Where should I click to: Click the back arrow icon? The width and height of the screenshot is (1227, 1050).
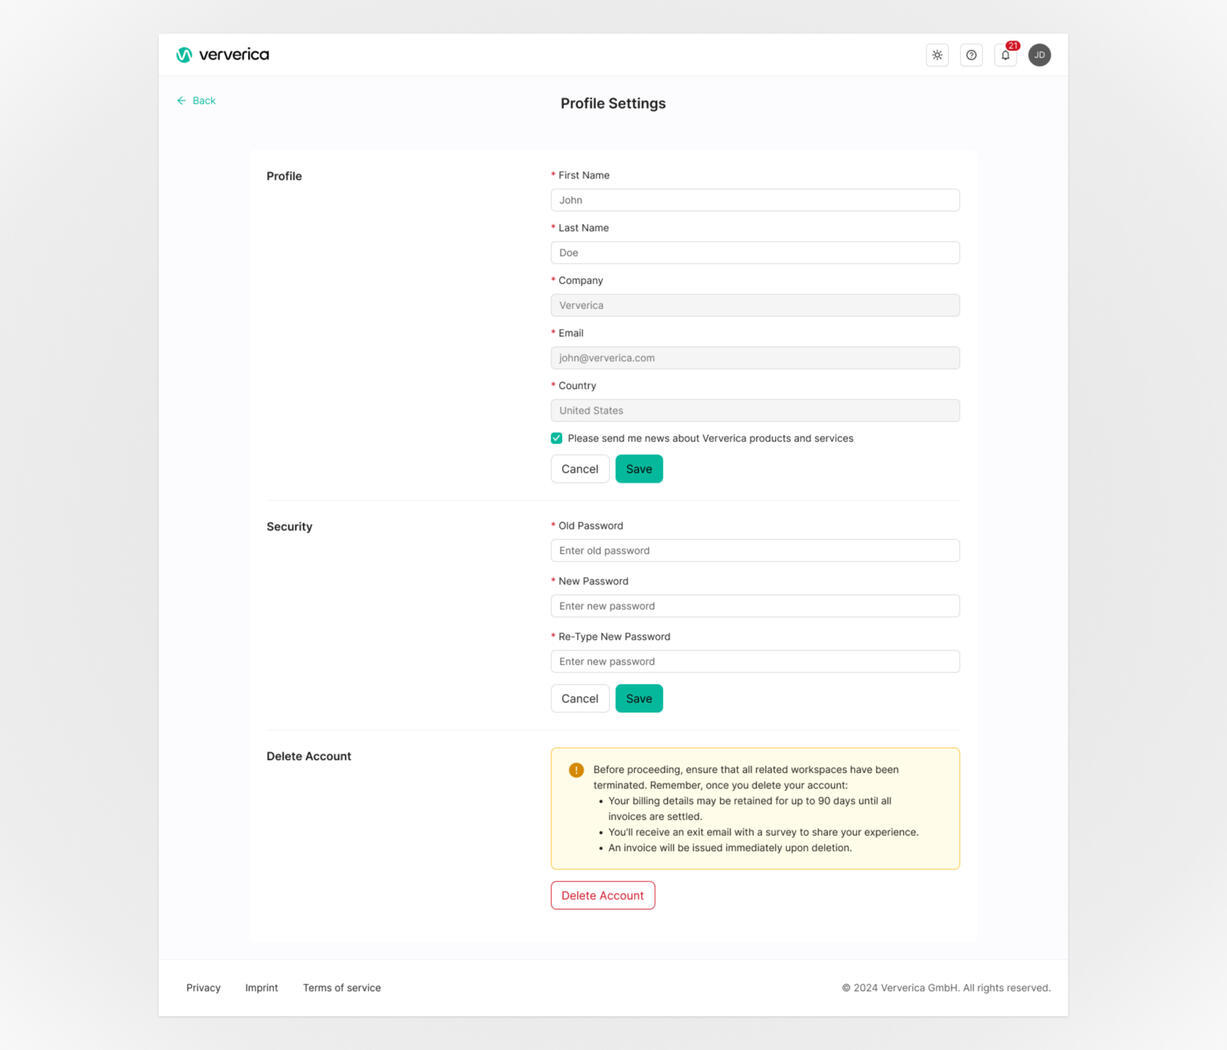(181, 100)
